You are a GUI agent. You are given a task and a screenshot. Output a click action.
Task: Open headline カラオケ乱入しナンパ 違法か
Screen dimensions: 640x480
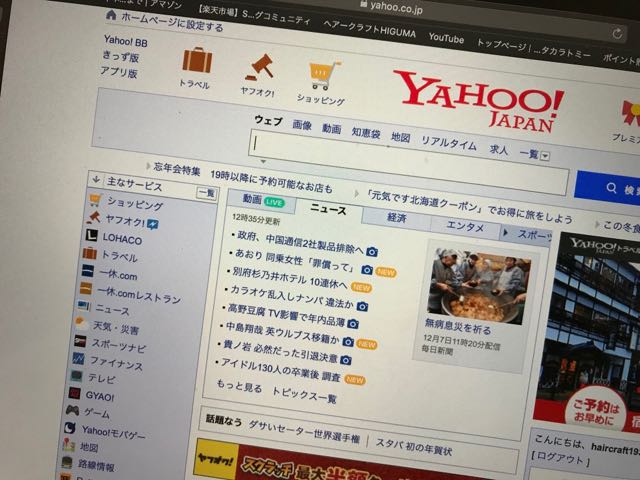pos(291,297)
